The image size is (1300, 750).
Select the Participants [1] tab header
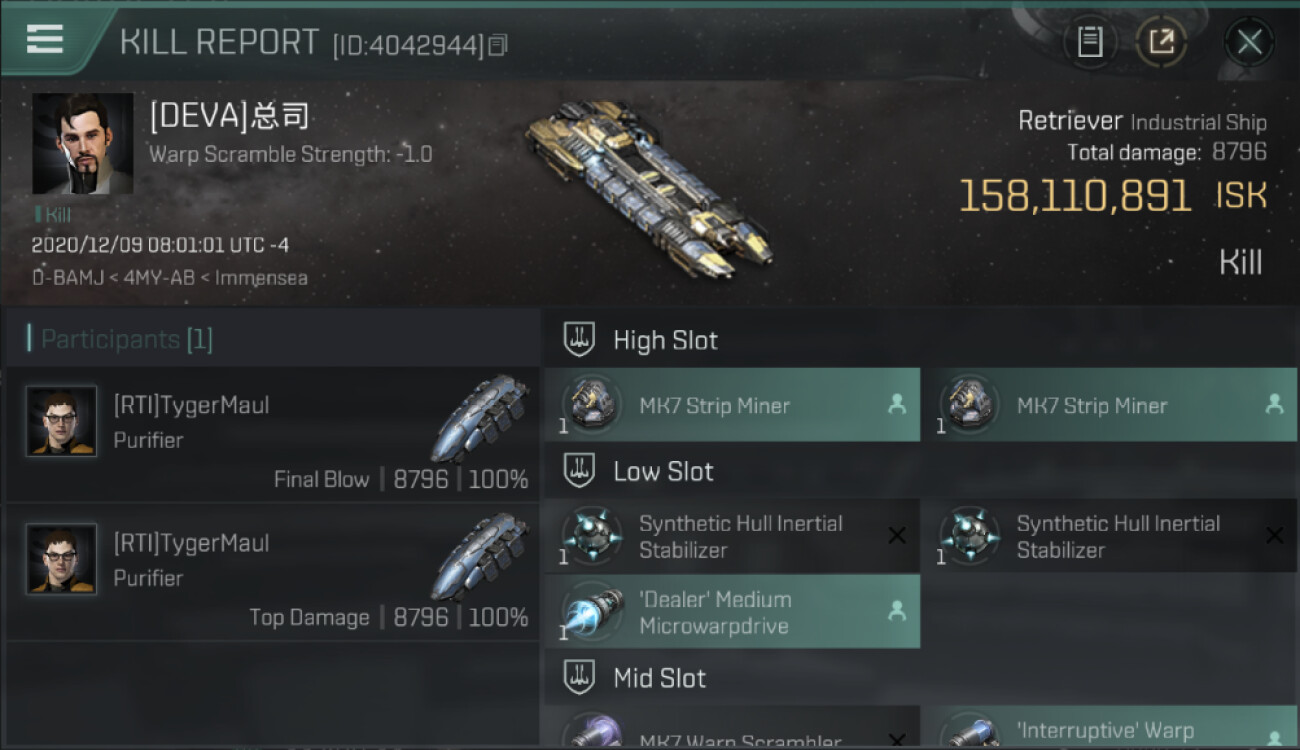point(120,339)
